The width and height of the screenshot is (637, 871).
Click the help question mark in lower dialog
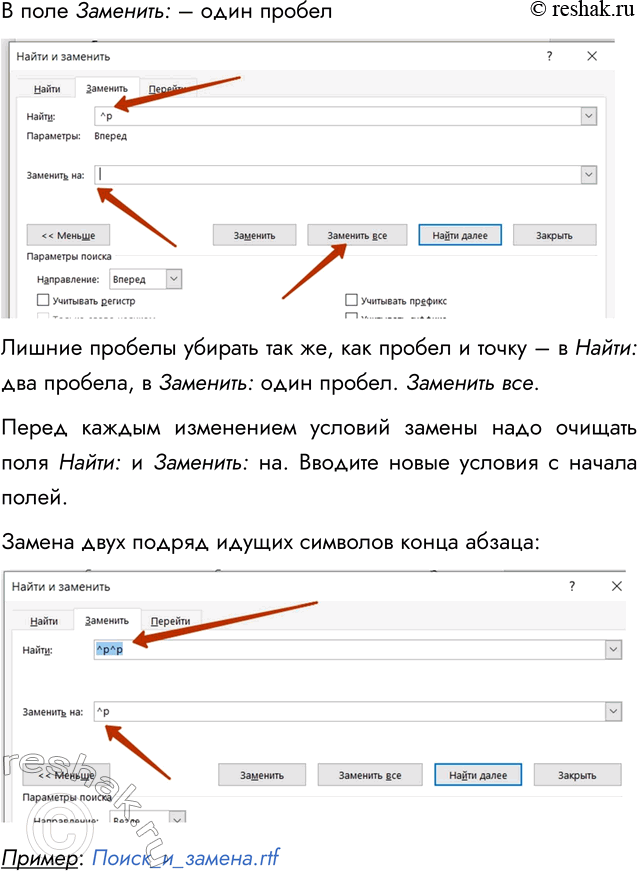click(x=572, y=586)
